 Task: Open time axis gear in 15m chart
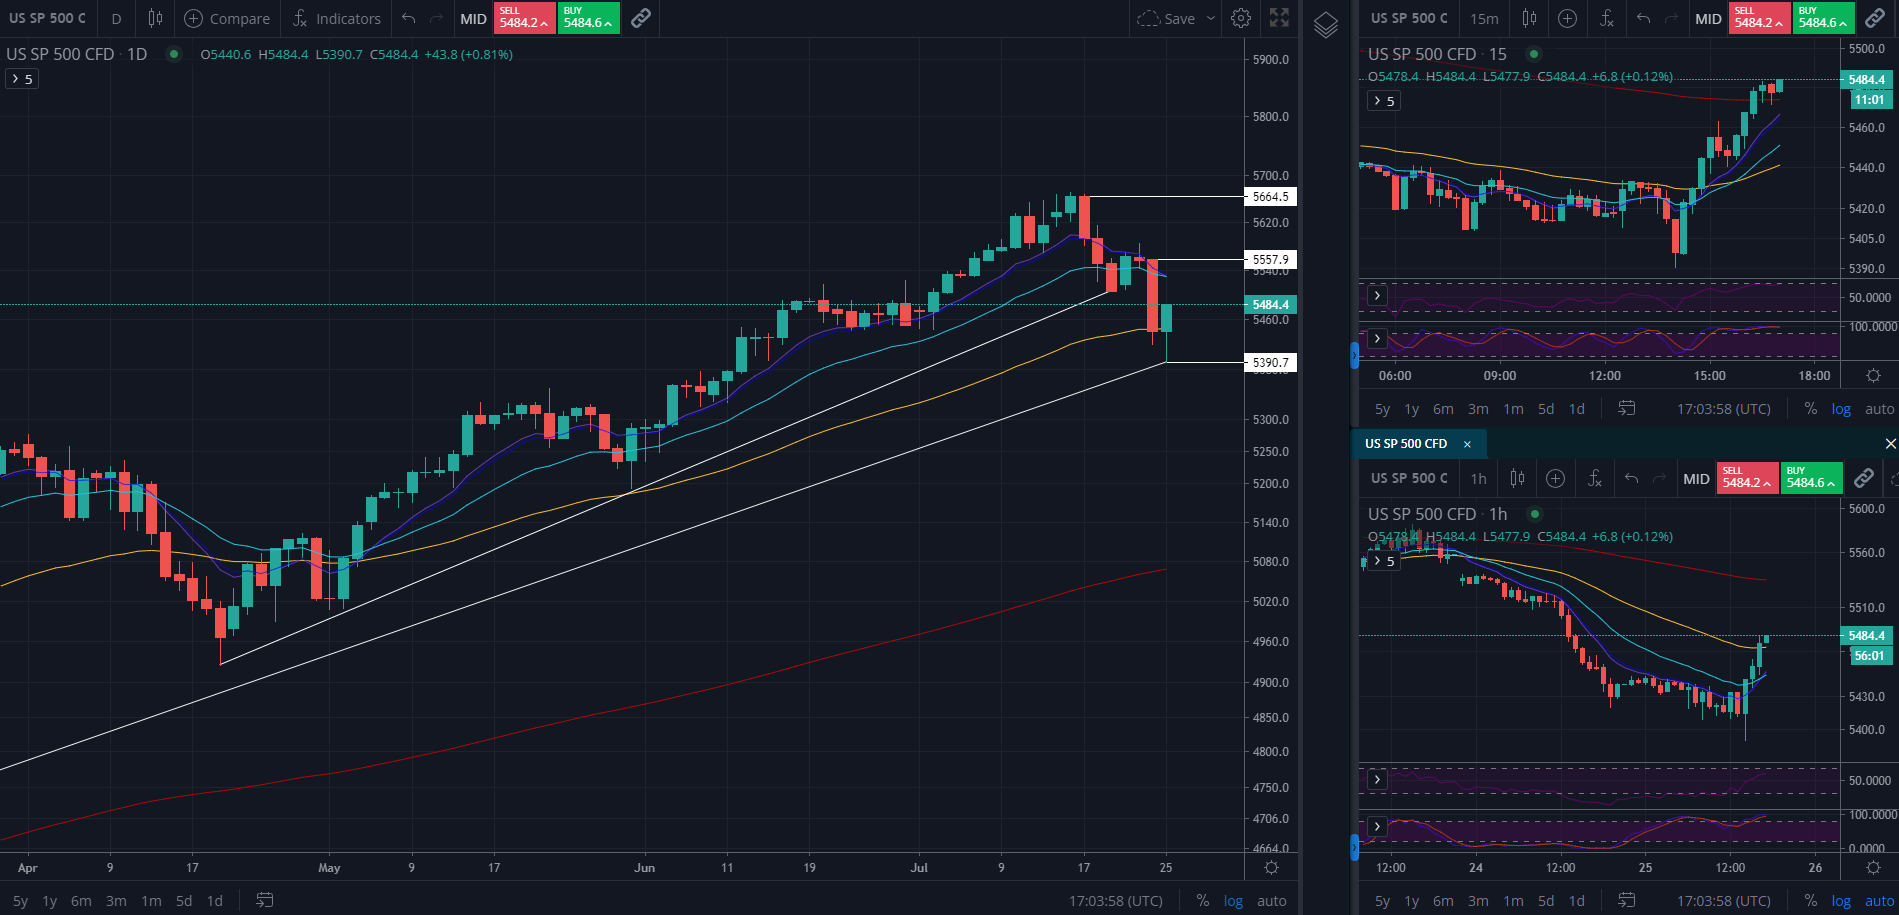click(1873, 375)
